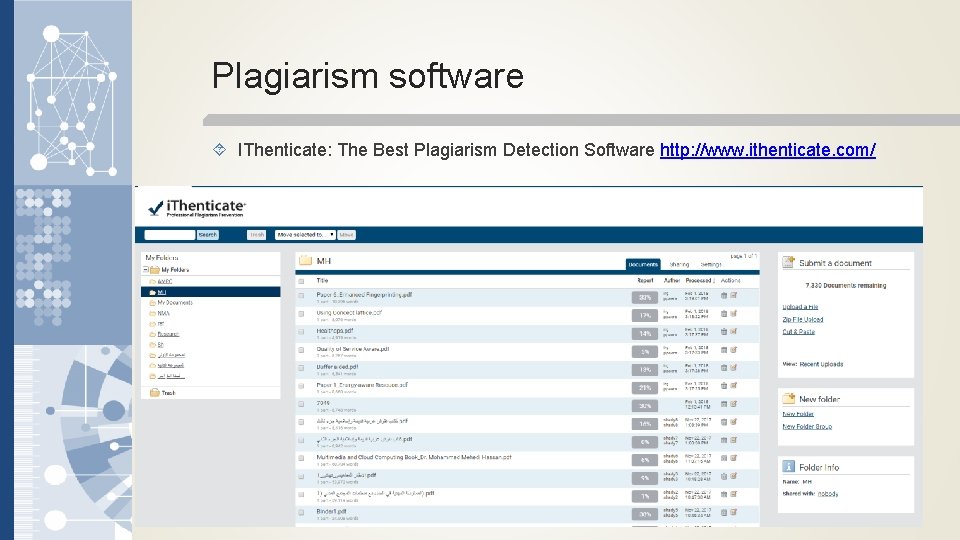Click the Submit a document icon
Viewport: 960px width, 540px height.
pyautogui.click(x=788, y=263)
